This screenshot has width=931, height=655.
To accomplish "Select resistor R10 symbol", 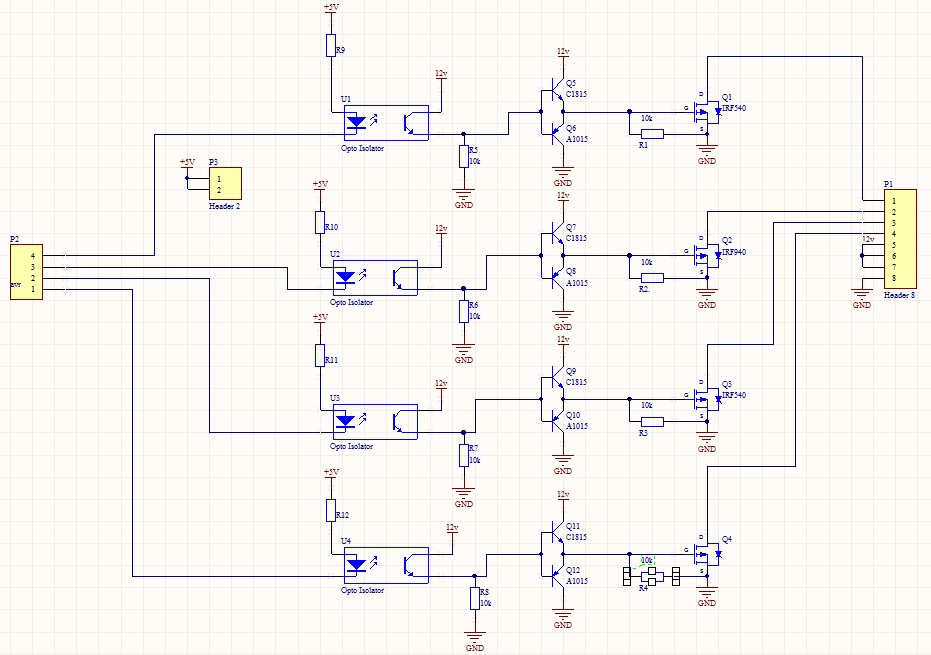I will pos(320,222).
